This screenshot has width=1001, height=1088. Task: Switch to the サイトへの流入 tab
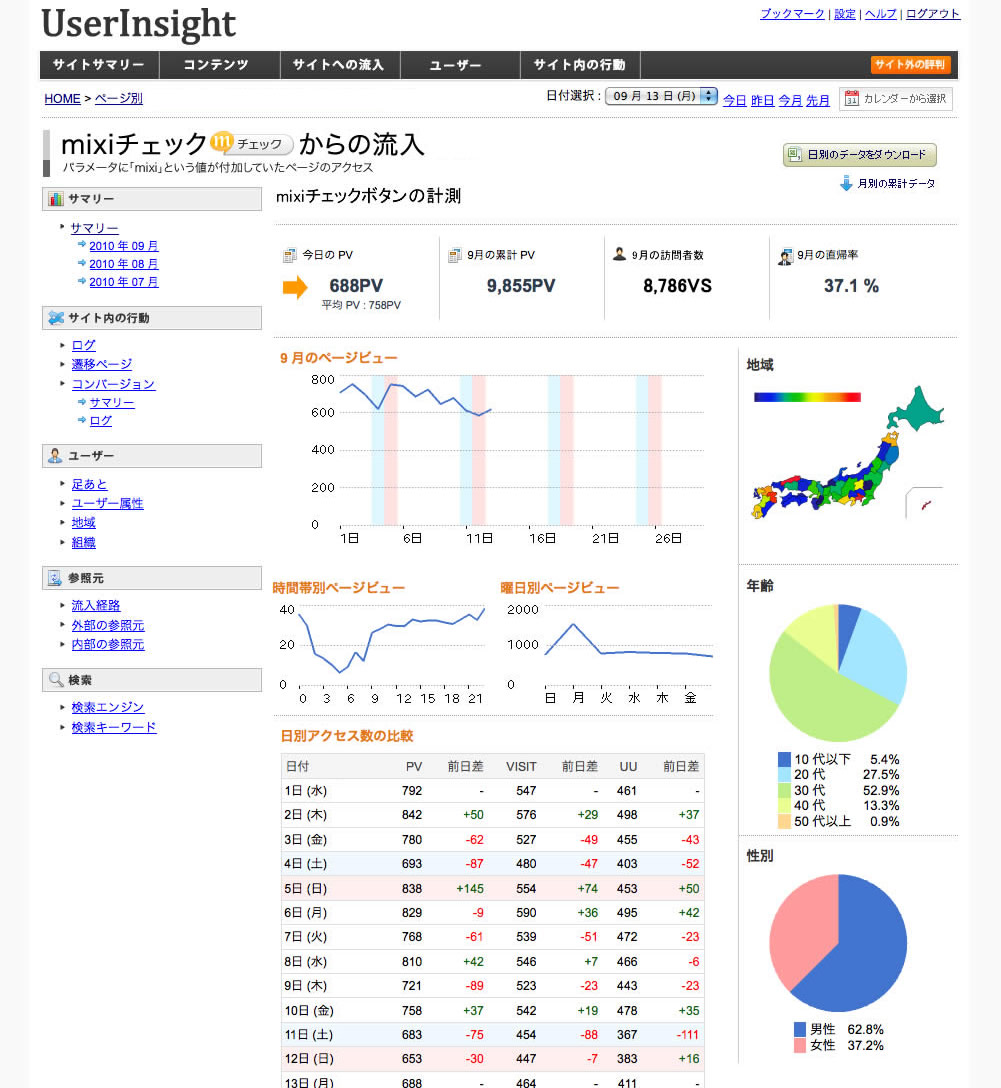point(340,65)
